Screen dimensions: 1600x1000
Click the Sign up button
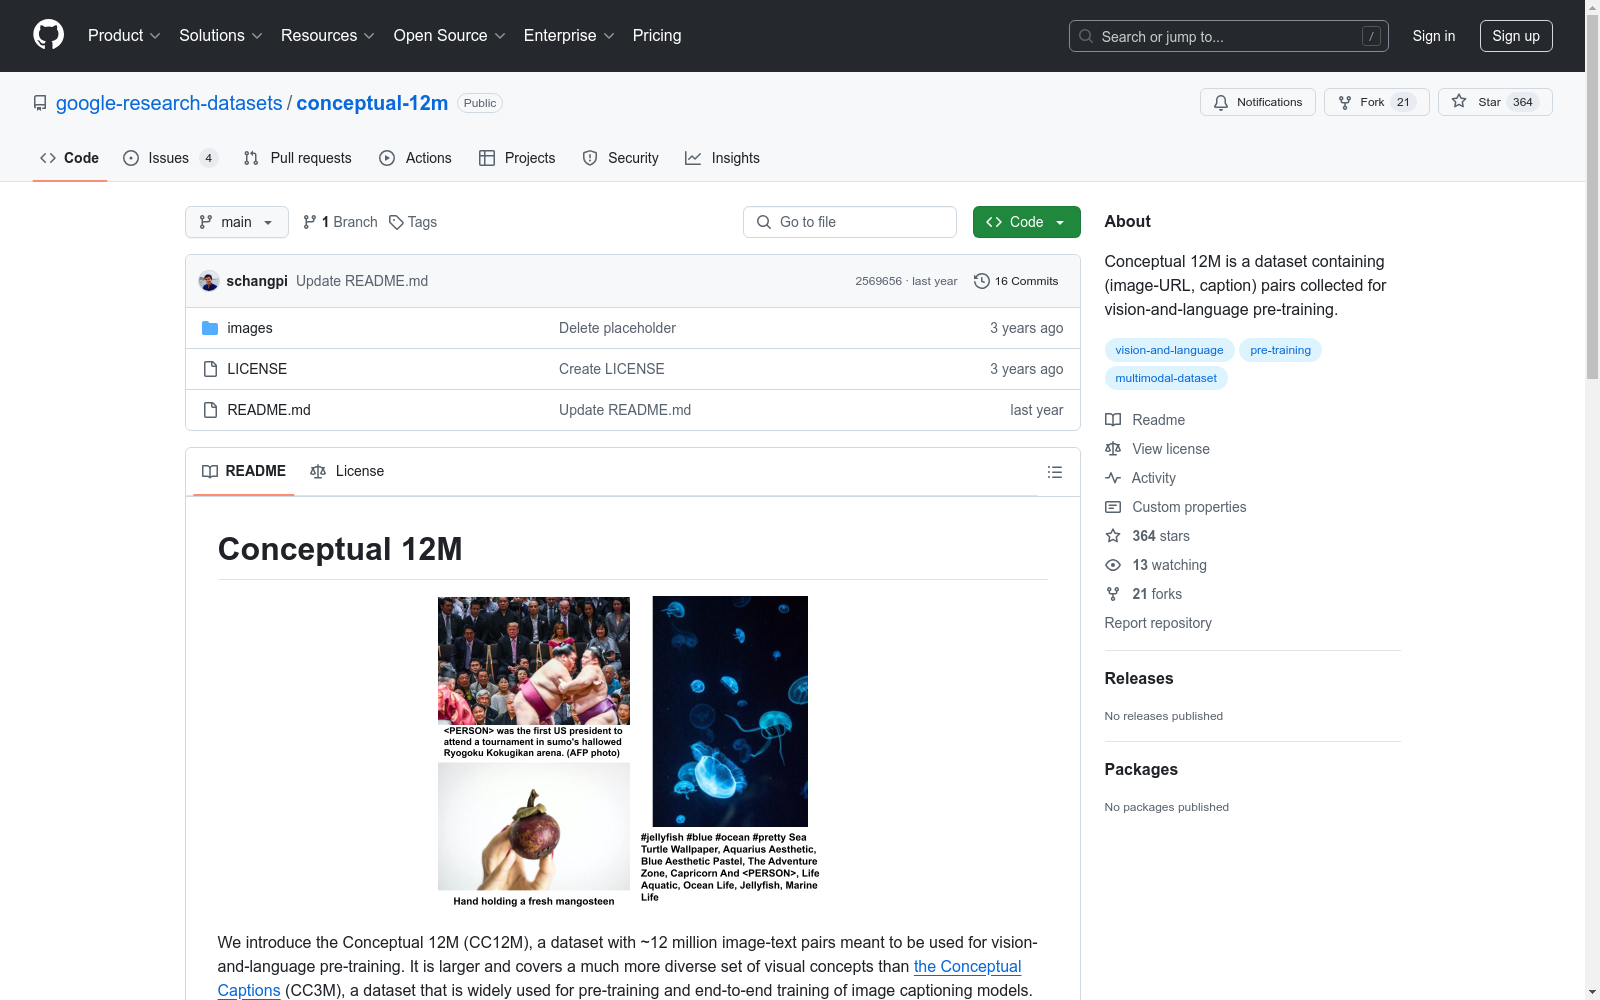(x=1516, y=36)
